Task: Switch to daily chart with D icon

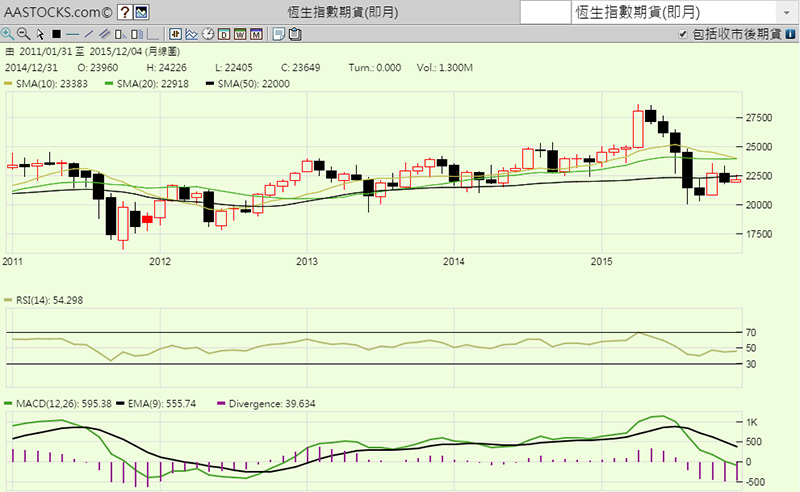Action: [224, 33]
